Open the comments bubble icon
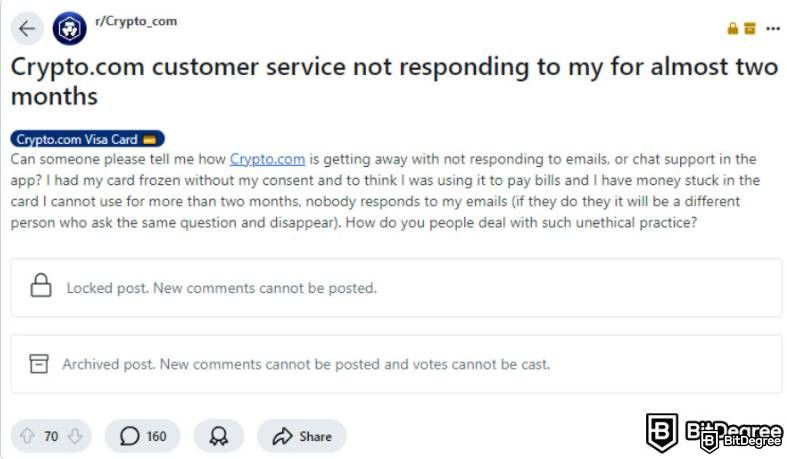Screen dimensions: 787x459 (129, 436)
